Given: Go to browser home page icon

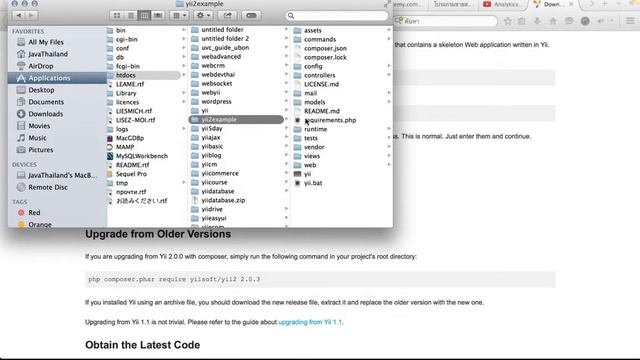Looking at the screenshot, I should pos(553,21).
